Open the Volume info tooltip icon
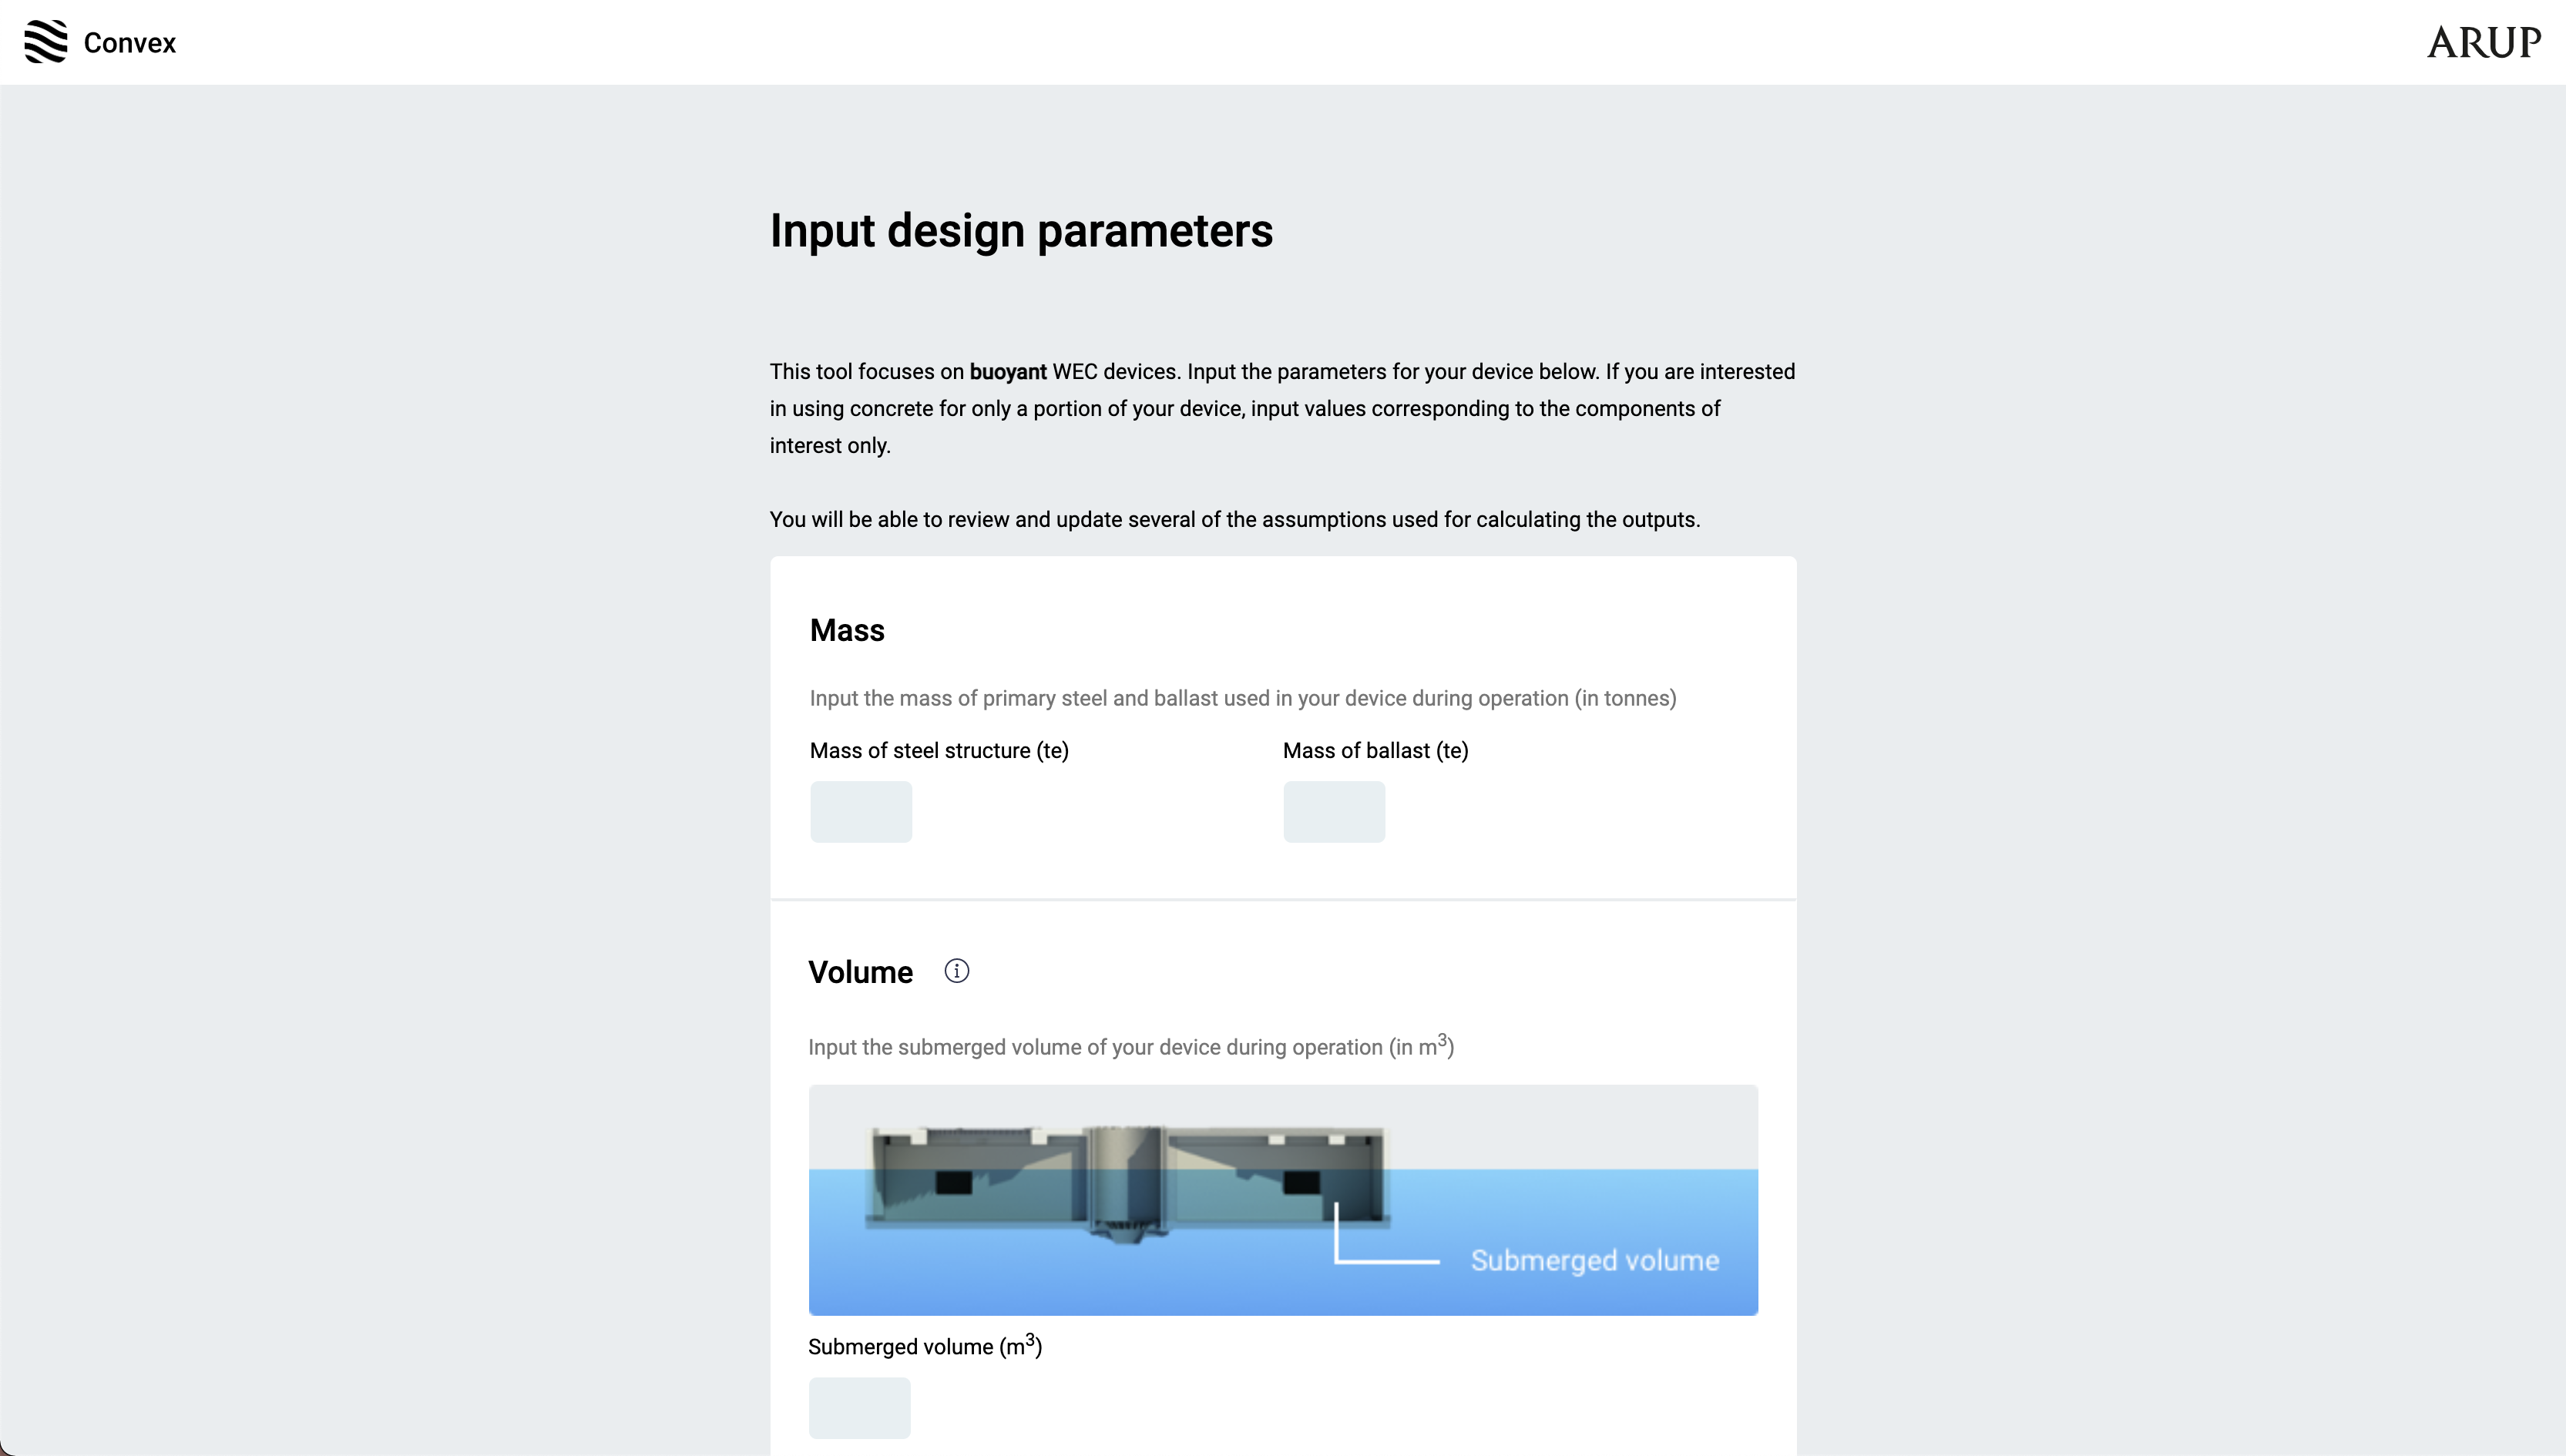This screenshot has height=1456, width=2566. click(956, 971)
